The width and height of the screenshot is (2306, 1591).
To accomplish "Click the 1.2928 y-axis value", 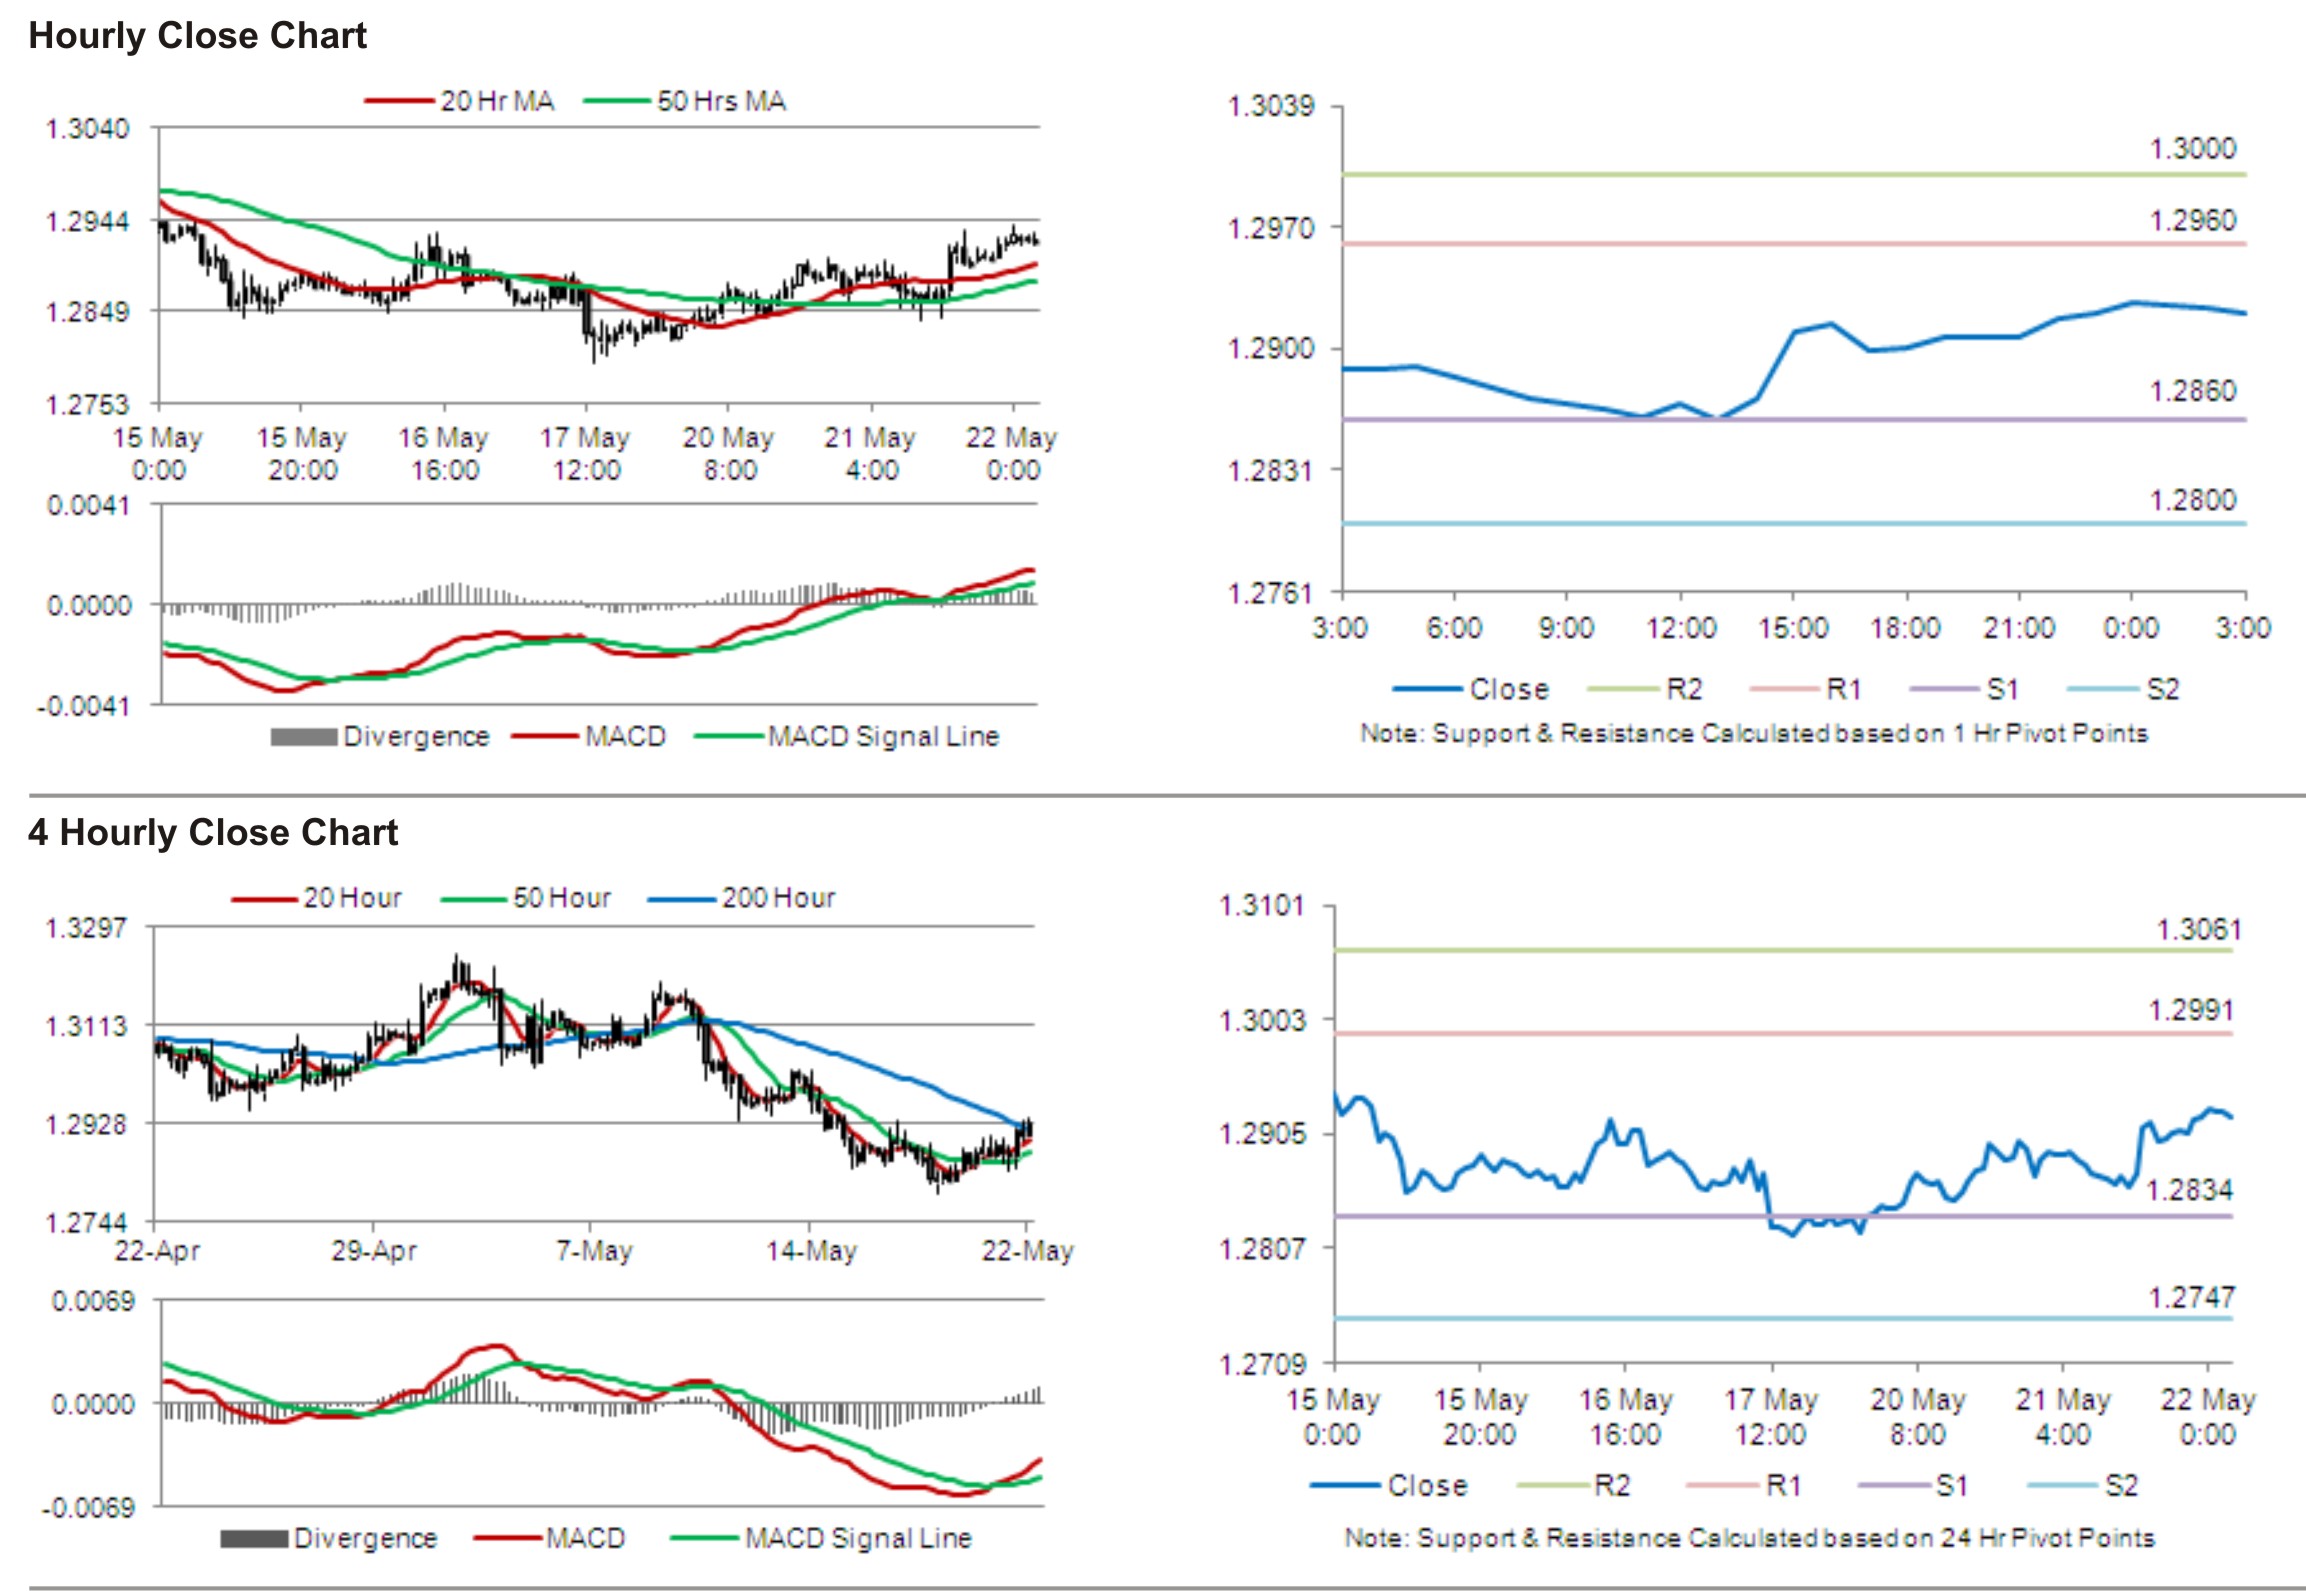I will coord(87,1125).
